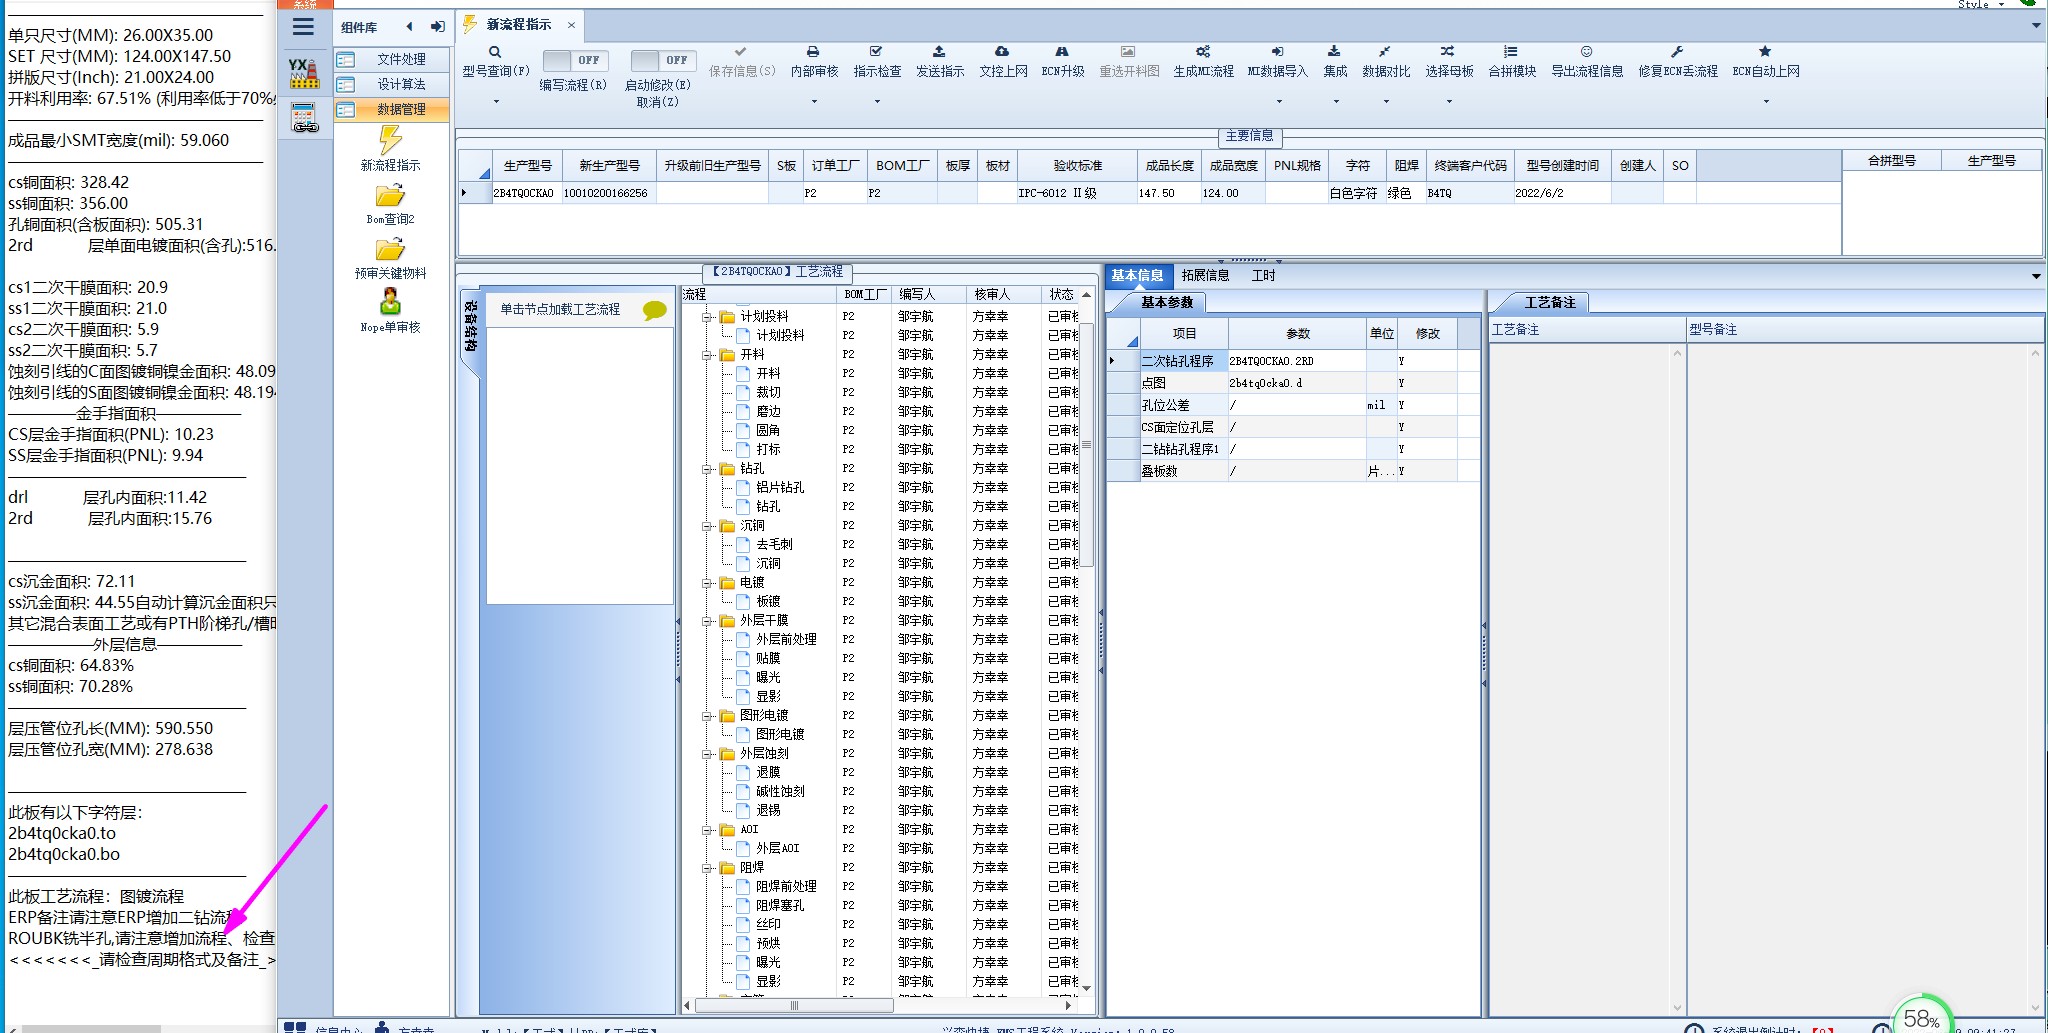Toggle the 启动修改(E) OFF switch

663,60
